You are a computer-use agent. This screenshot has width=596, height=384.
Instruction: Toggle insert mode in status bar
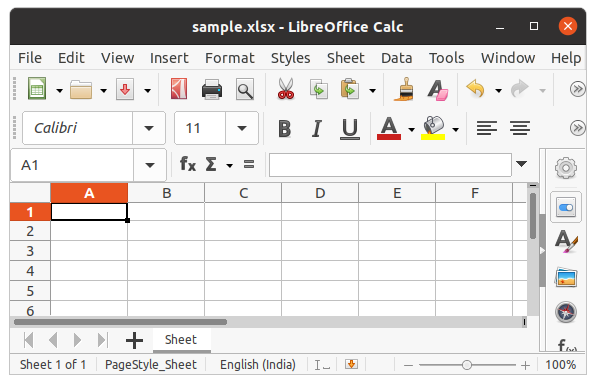coord(322,365)
